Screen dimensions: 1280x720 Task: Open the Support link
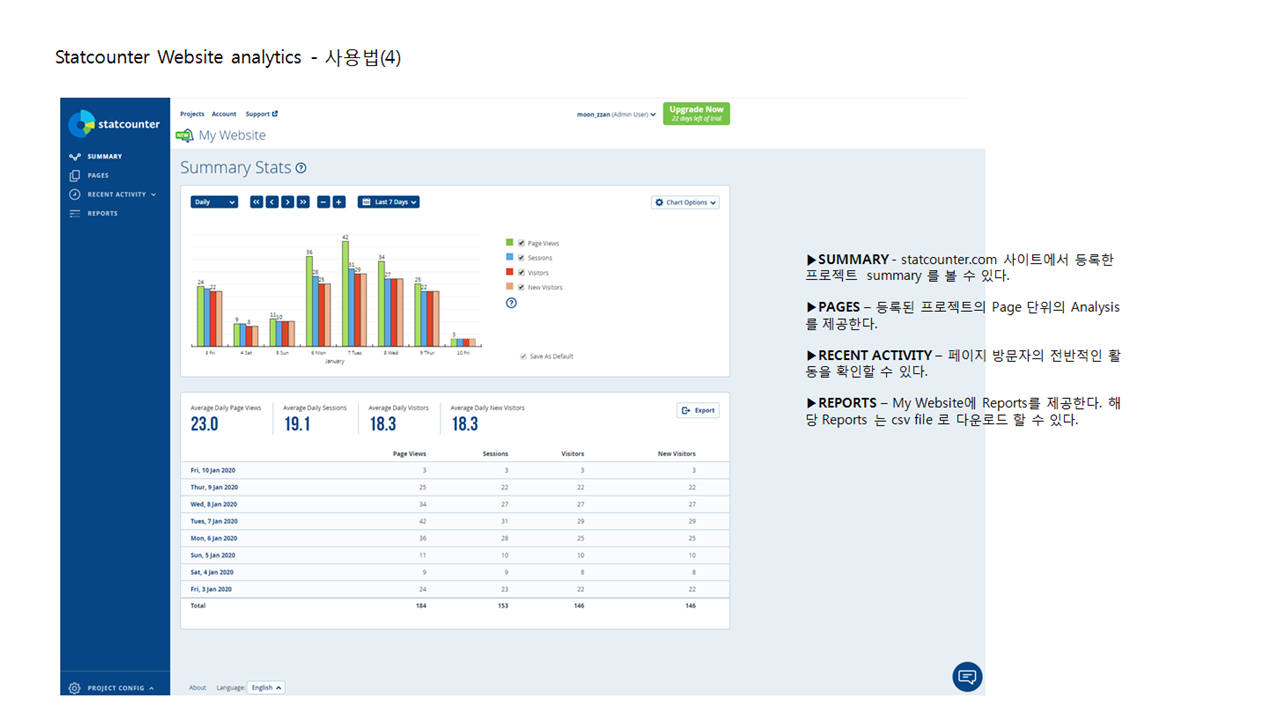pos(261,114)
